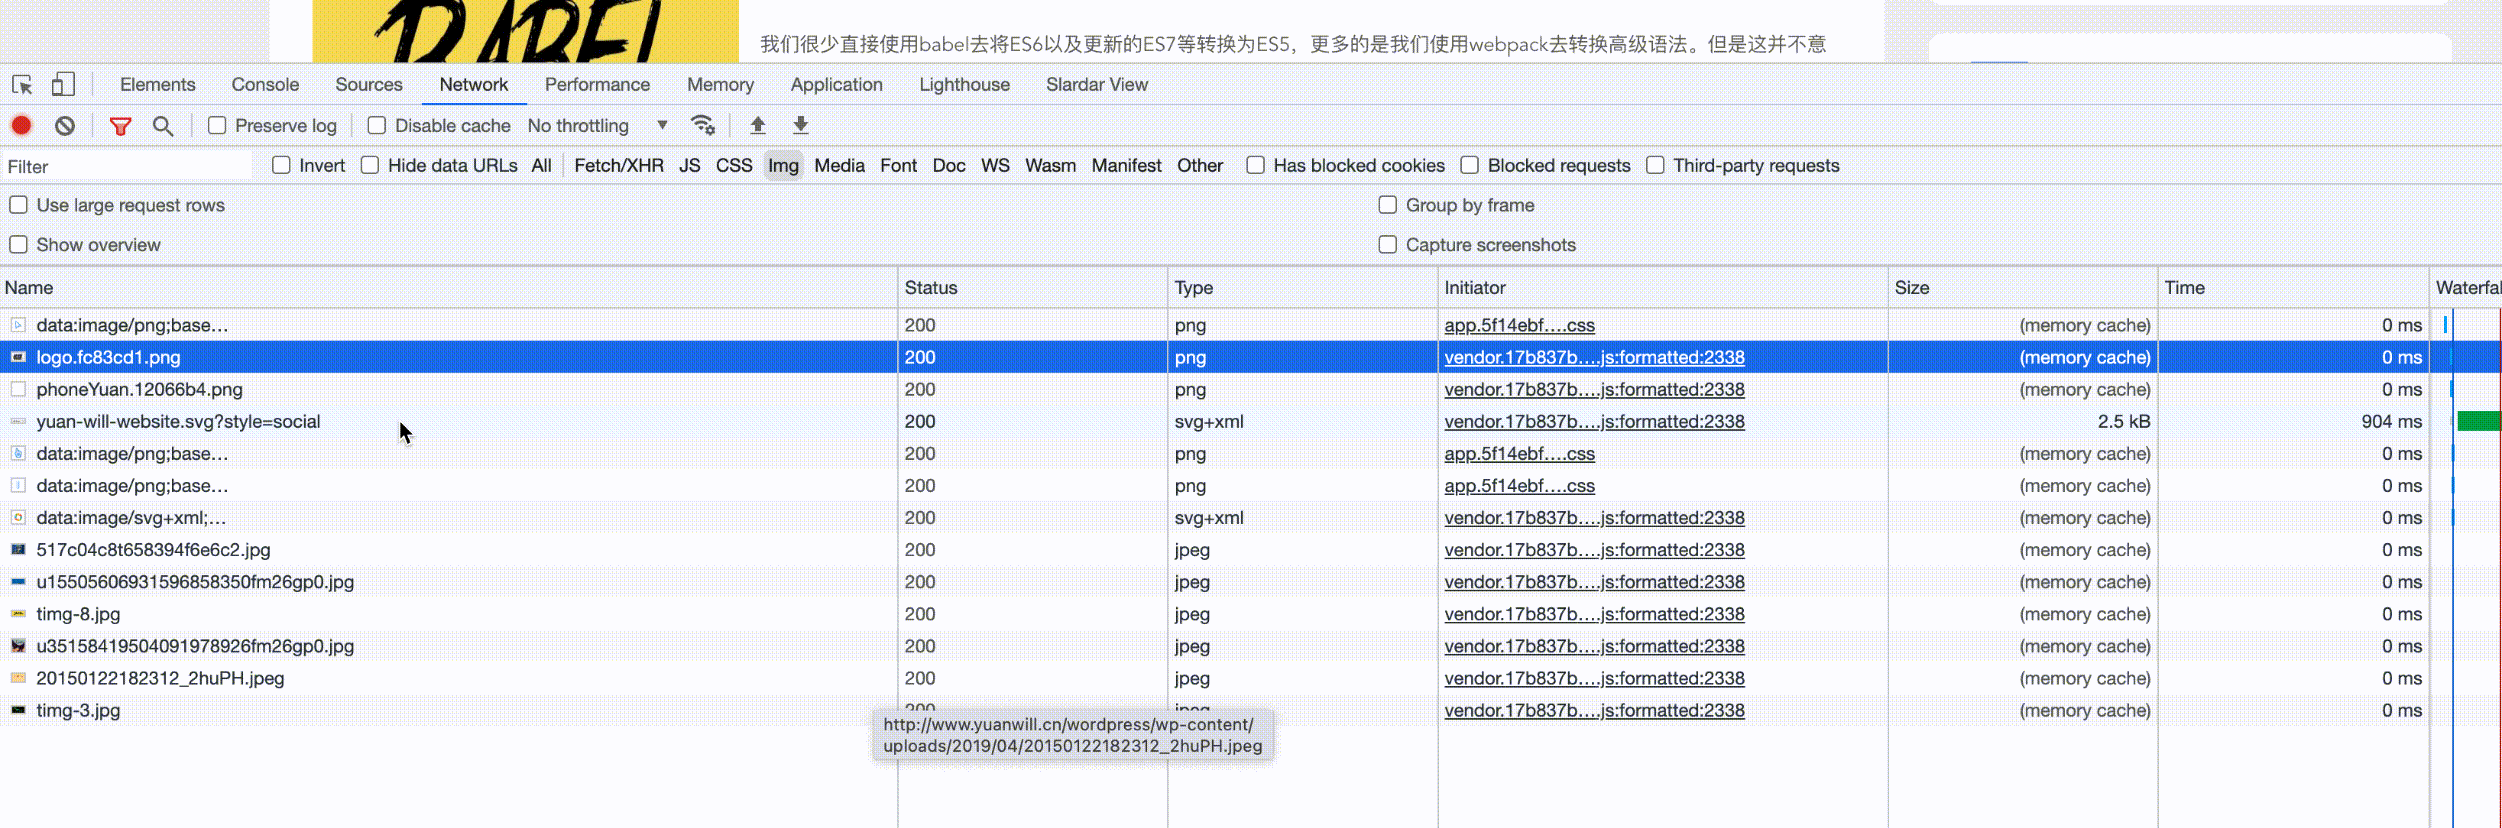The height and width of the screenshot is (828, 2502).
Task: Filter requests by Other
Action: click(x=1200, y=166)
